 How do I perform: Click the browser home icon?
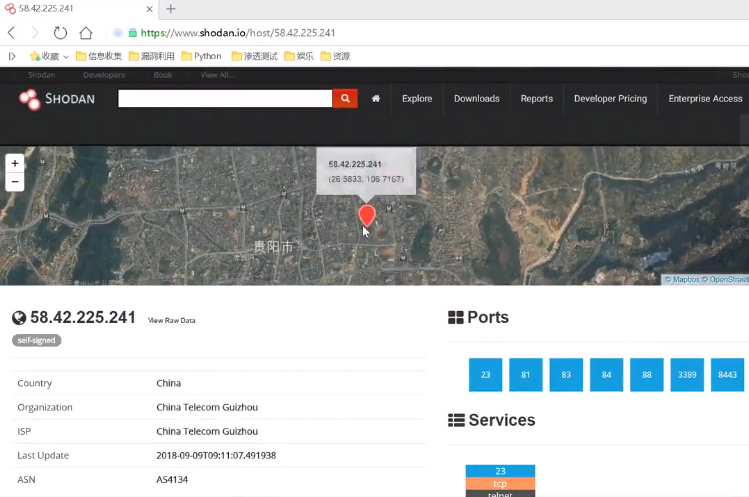coord(86,33)
